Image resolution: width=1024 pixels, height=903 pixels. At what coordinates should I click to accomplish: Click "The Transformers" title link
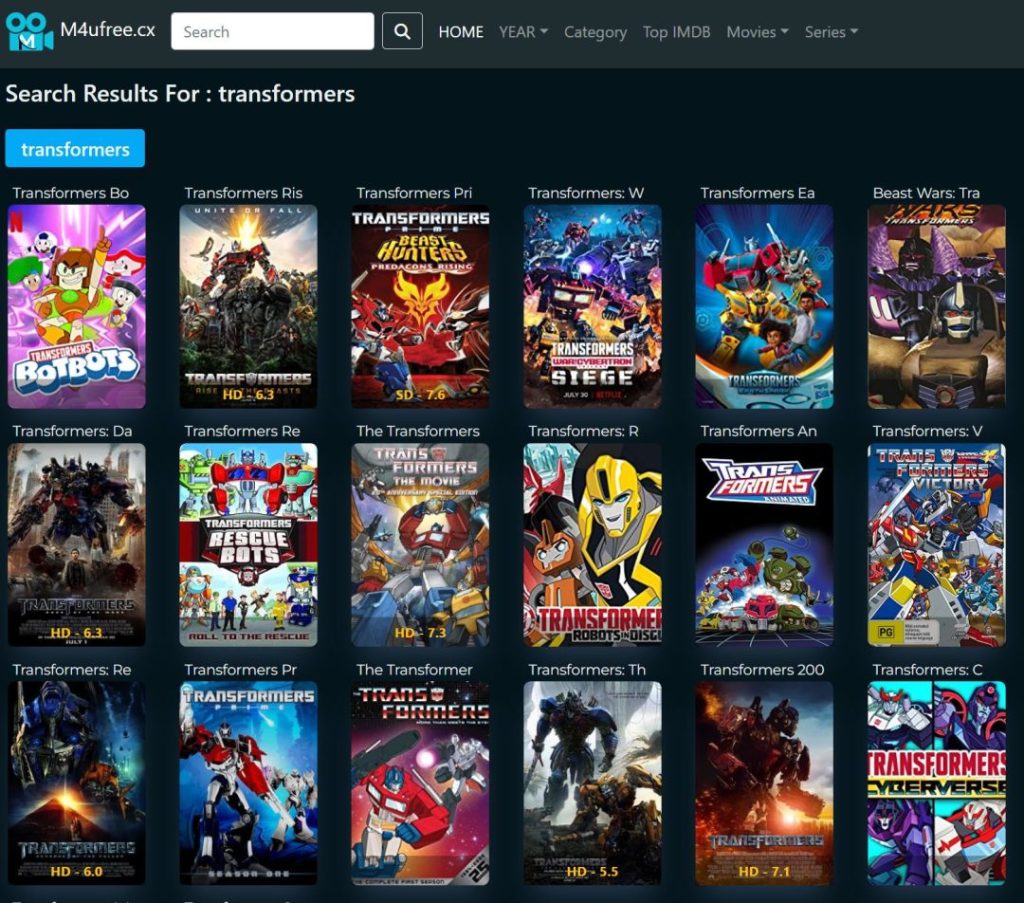pyautogui.click(x=418, y=431)
